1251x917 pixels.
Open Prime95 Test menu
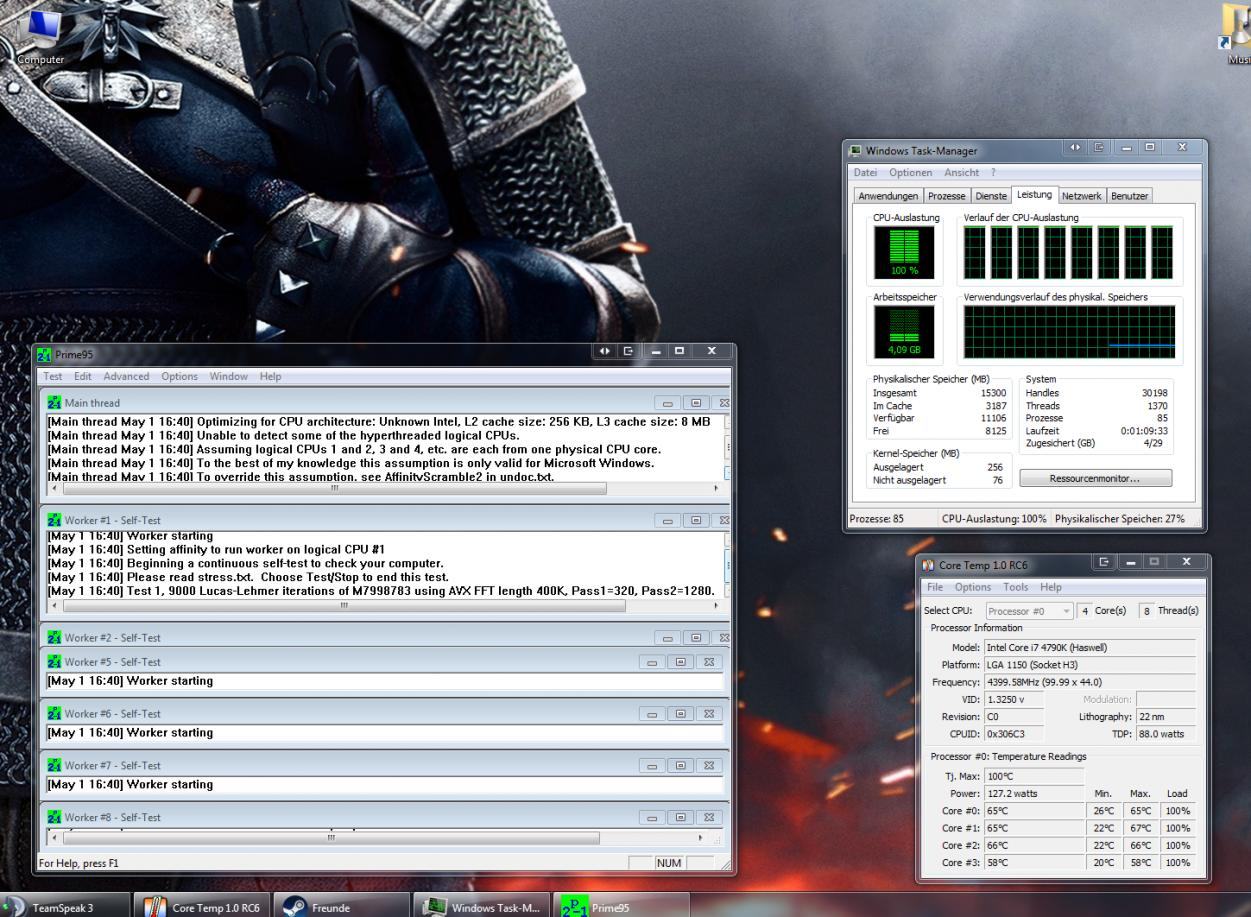point(52,376)
